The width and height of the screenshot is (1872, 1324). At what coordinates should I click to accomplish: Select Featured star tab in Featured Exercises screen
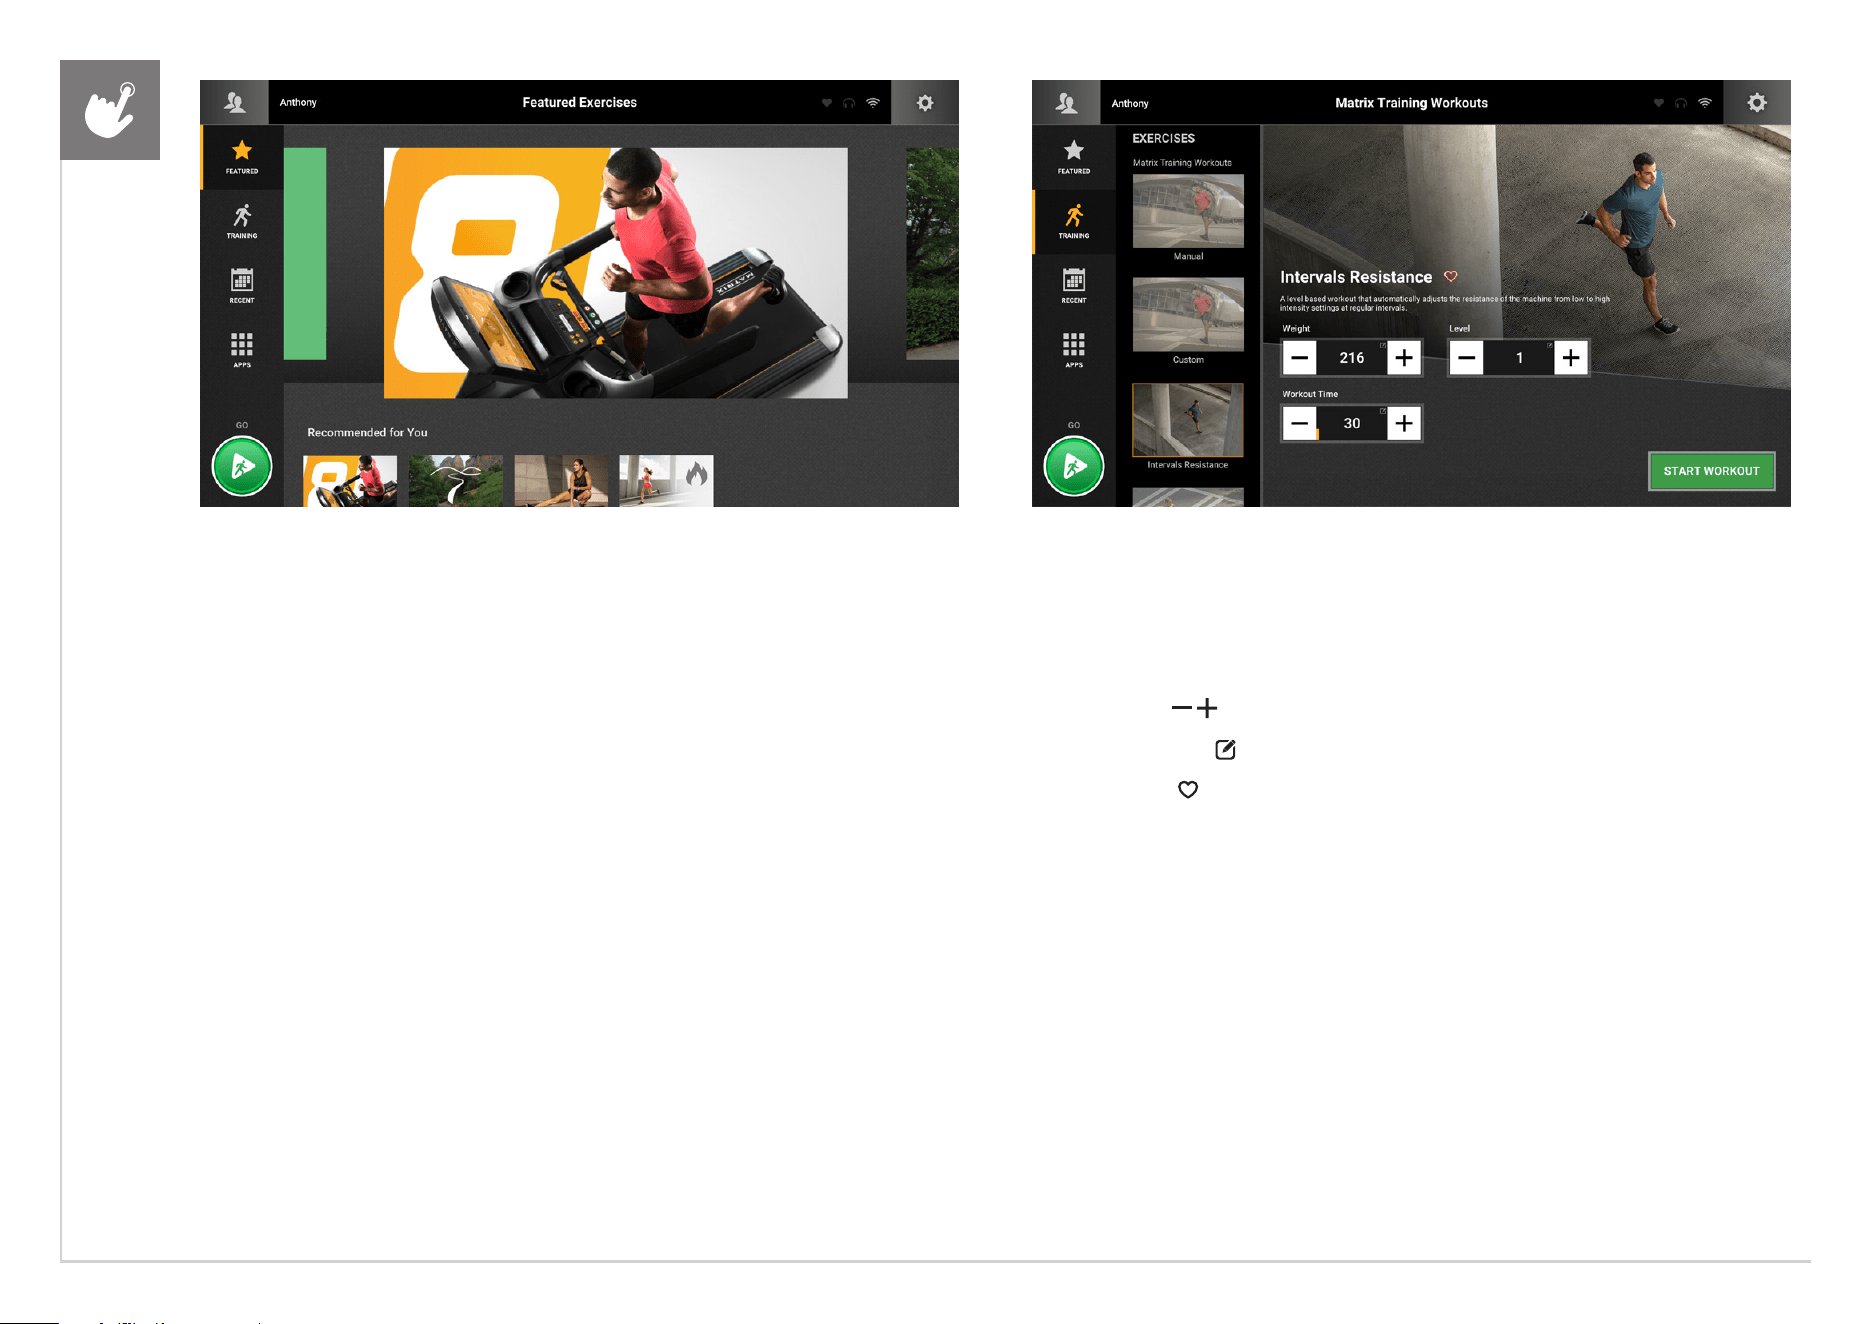pos(242,157)
